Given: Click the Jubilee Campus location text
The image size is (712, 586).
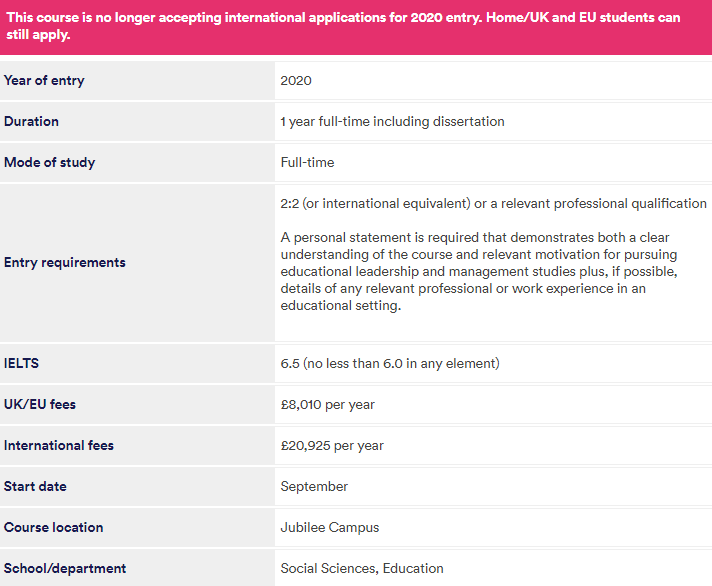Looking at the screenshot, I should click(x=330, y=527).
